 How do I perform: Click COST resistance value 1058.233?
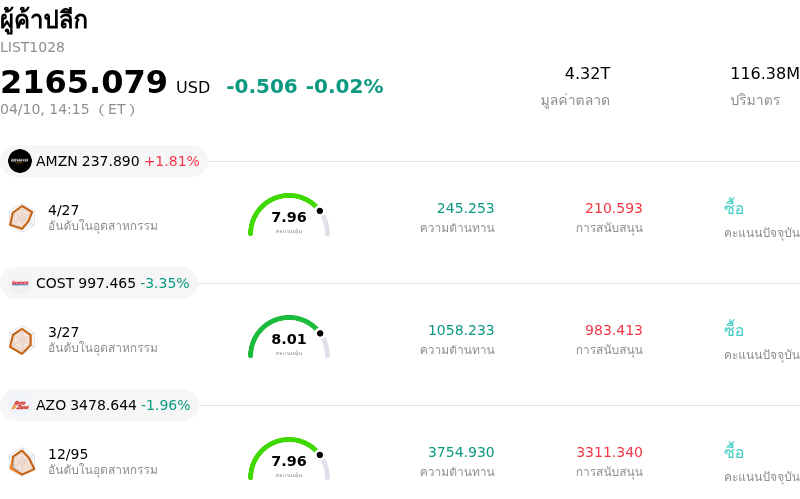coord(461,330)
